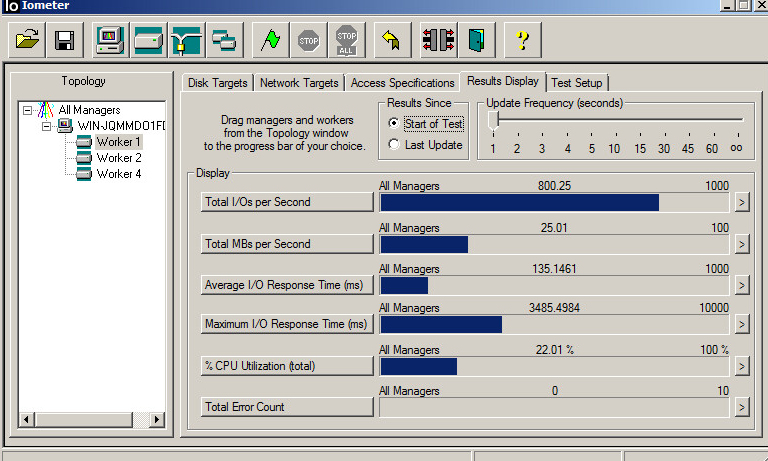Go to the Test Setup tab
768x461 pixels.
tap(576, 83)
